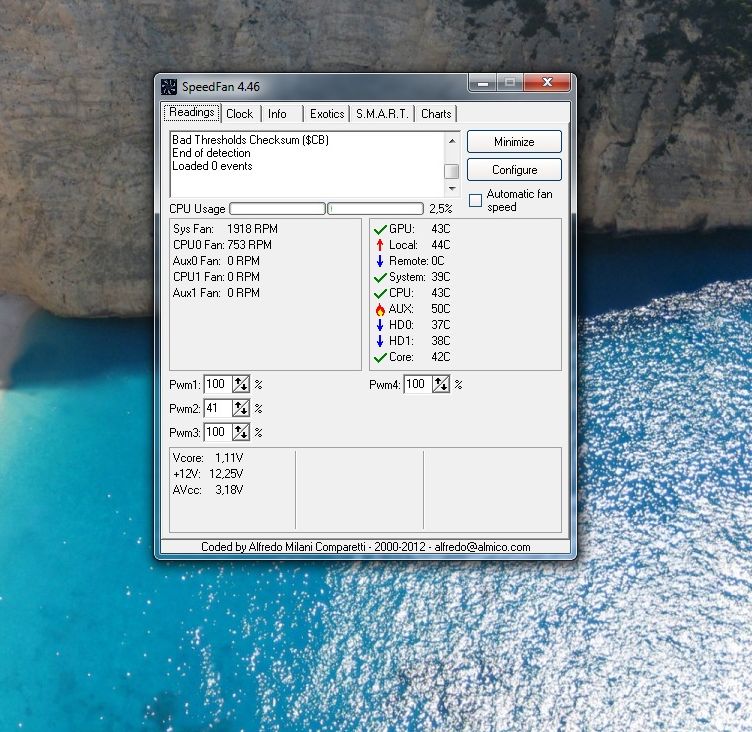This screenshot has width=752, height=732.
Task: Click the Loaded 0 events log line
Action: [x=212, y=166]
